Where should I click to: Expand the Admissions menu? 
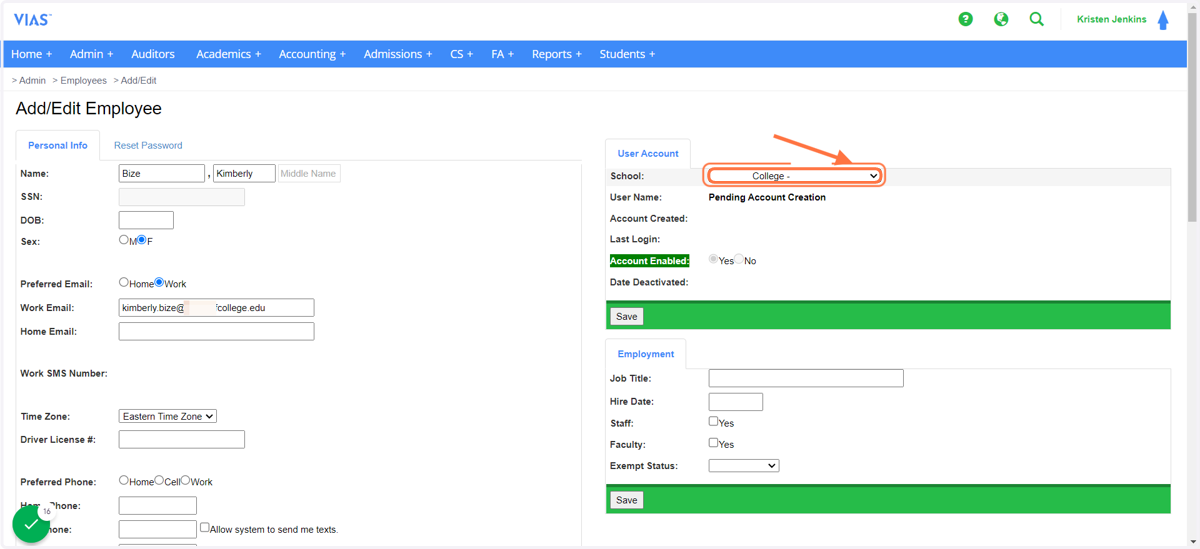tap(398, 54)
